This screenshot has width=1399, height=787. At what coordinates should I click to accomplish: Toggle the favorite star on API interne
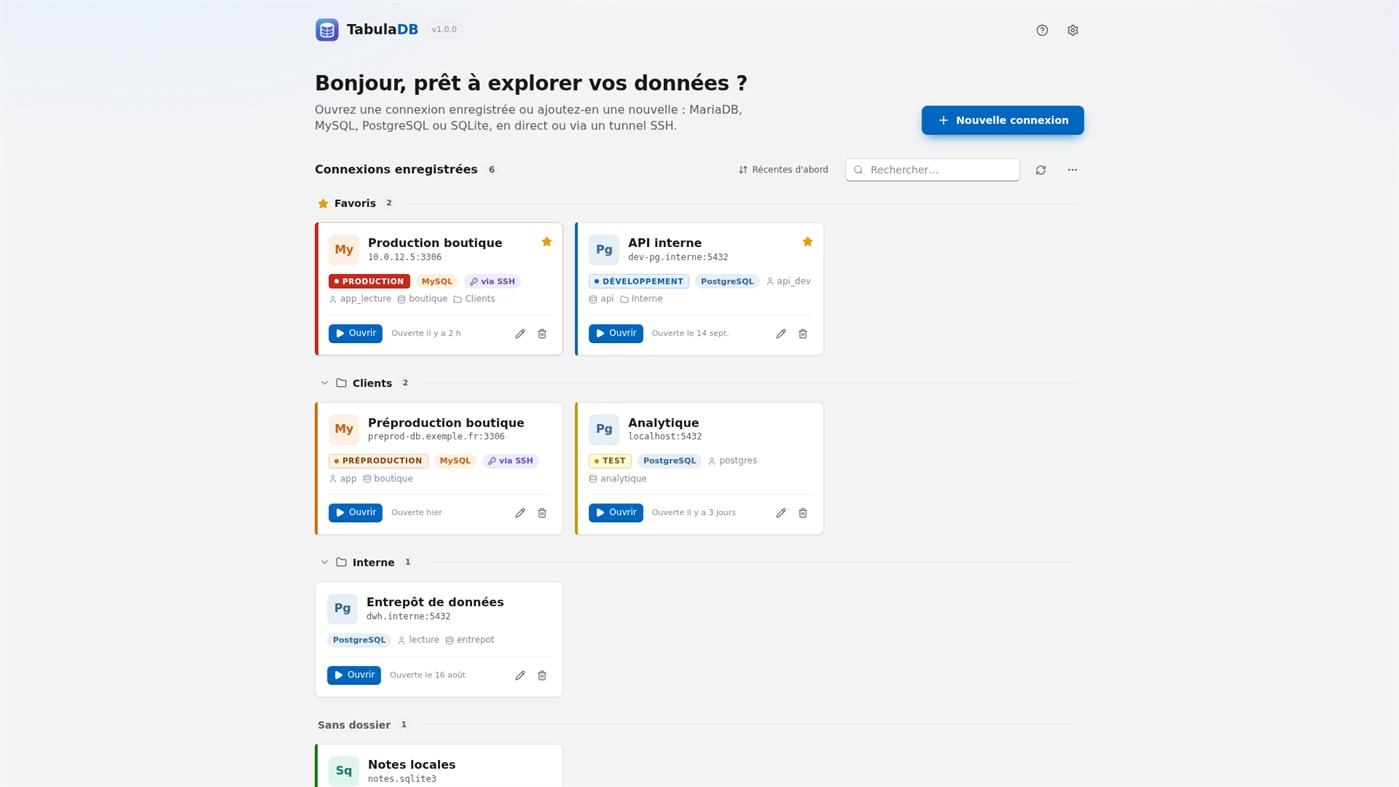coord(808,242)
